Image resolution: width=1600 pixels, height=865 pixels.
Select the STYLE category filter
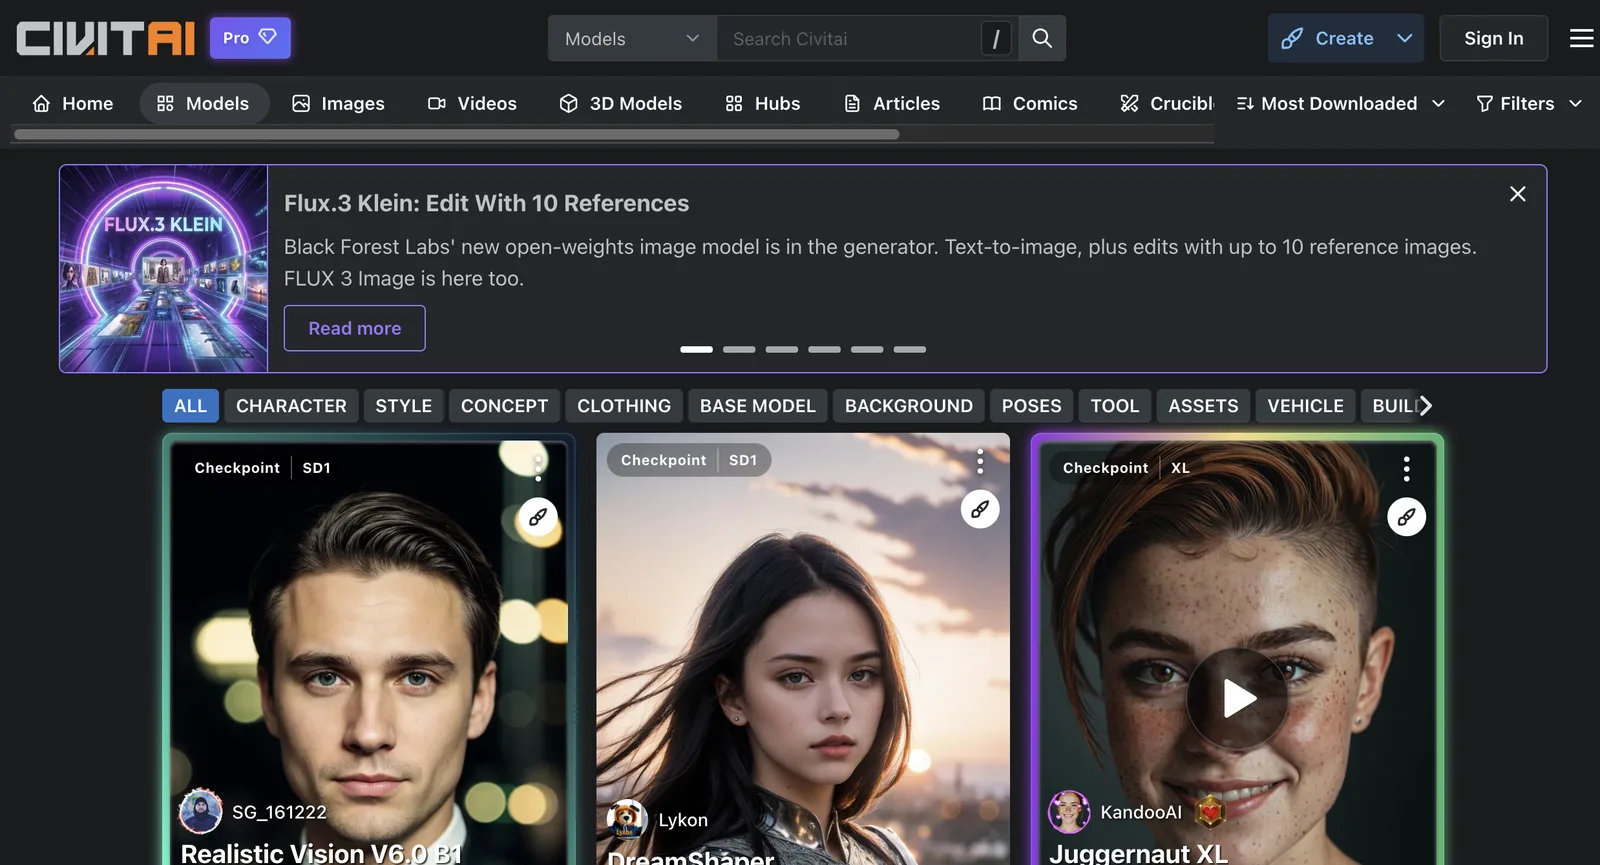point(404,406)
